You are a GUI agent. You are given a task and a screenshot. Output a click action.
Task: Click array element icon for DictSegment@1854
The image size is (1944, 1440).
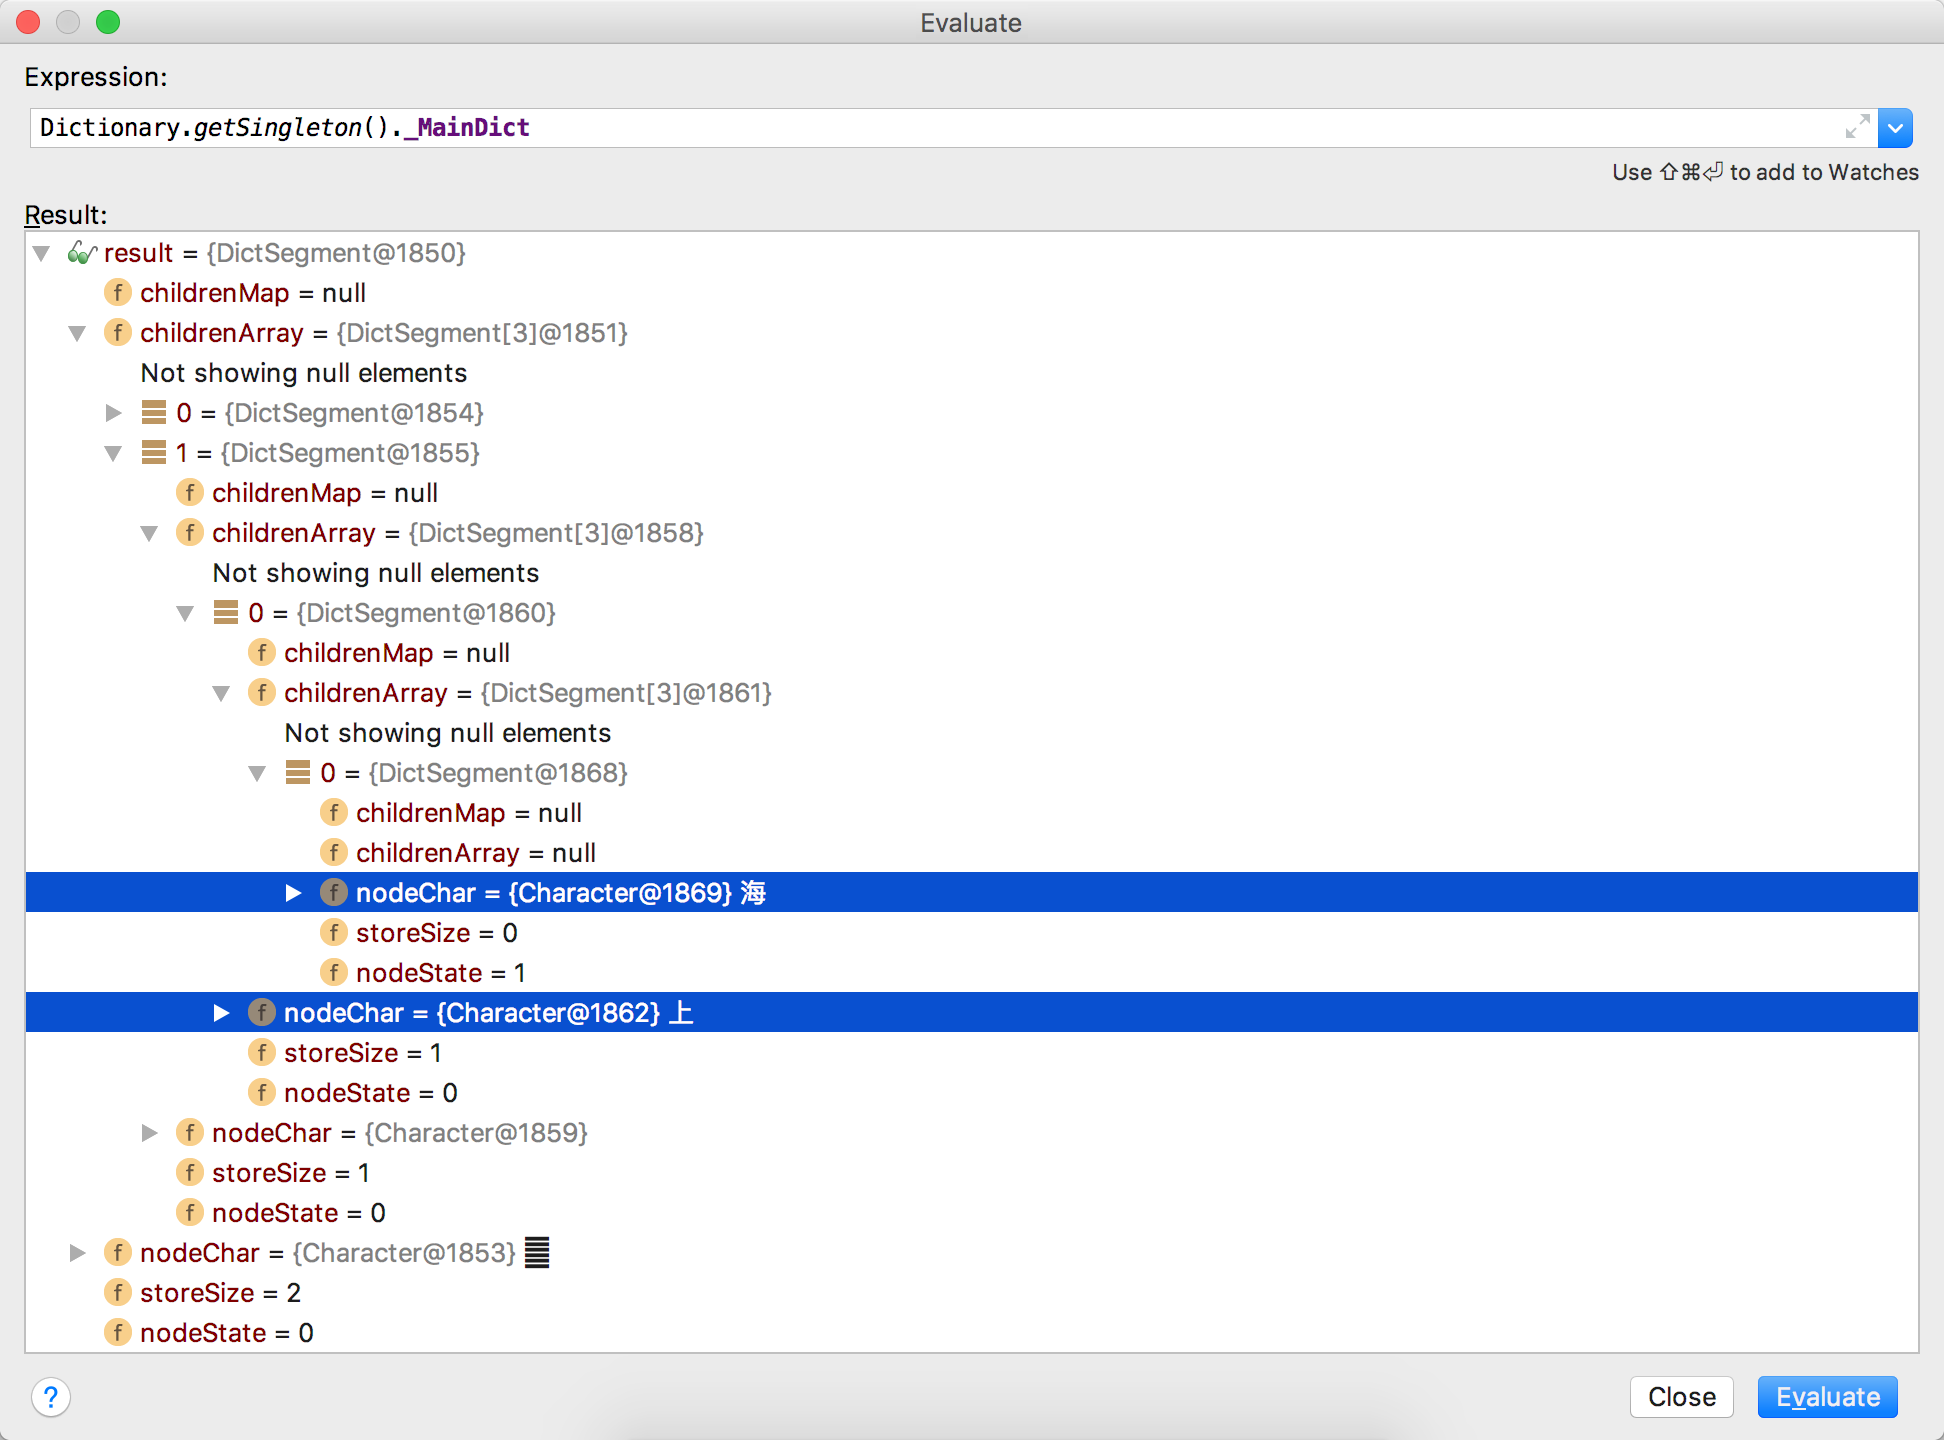[x=154, y=413]
